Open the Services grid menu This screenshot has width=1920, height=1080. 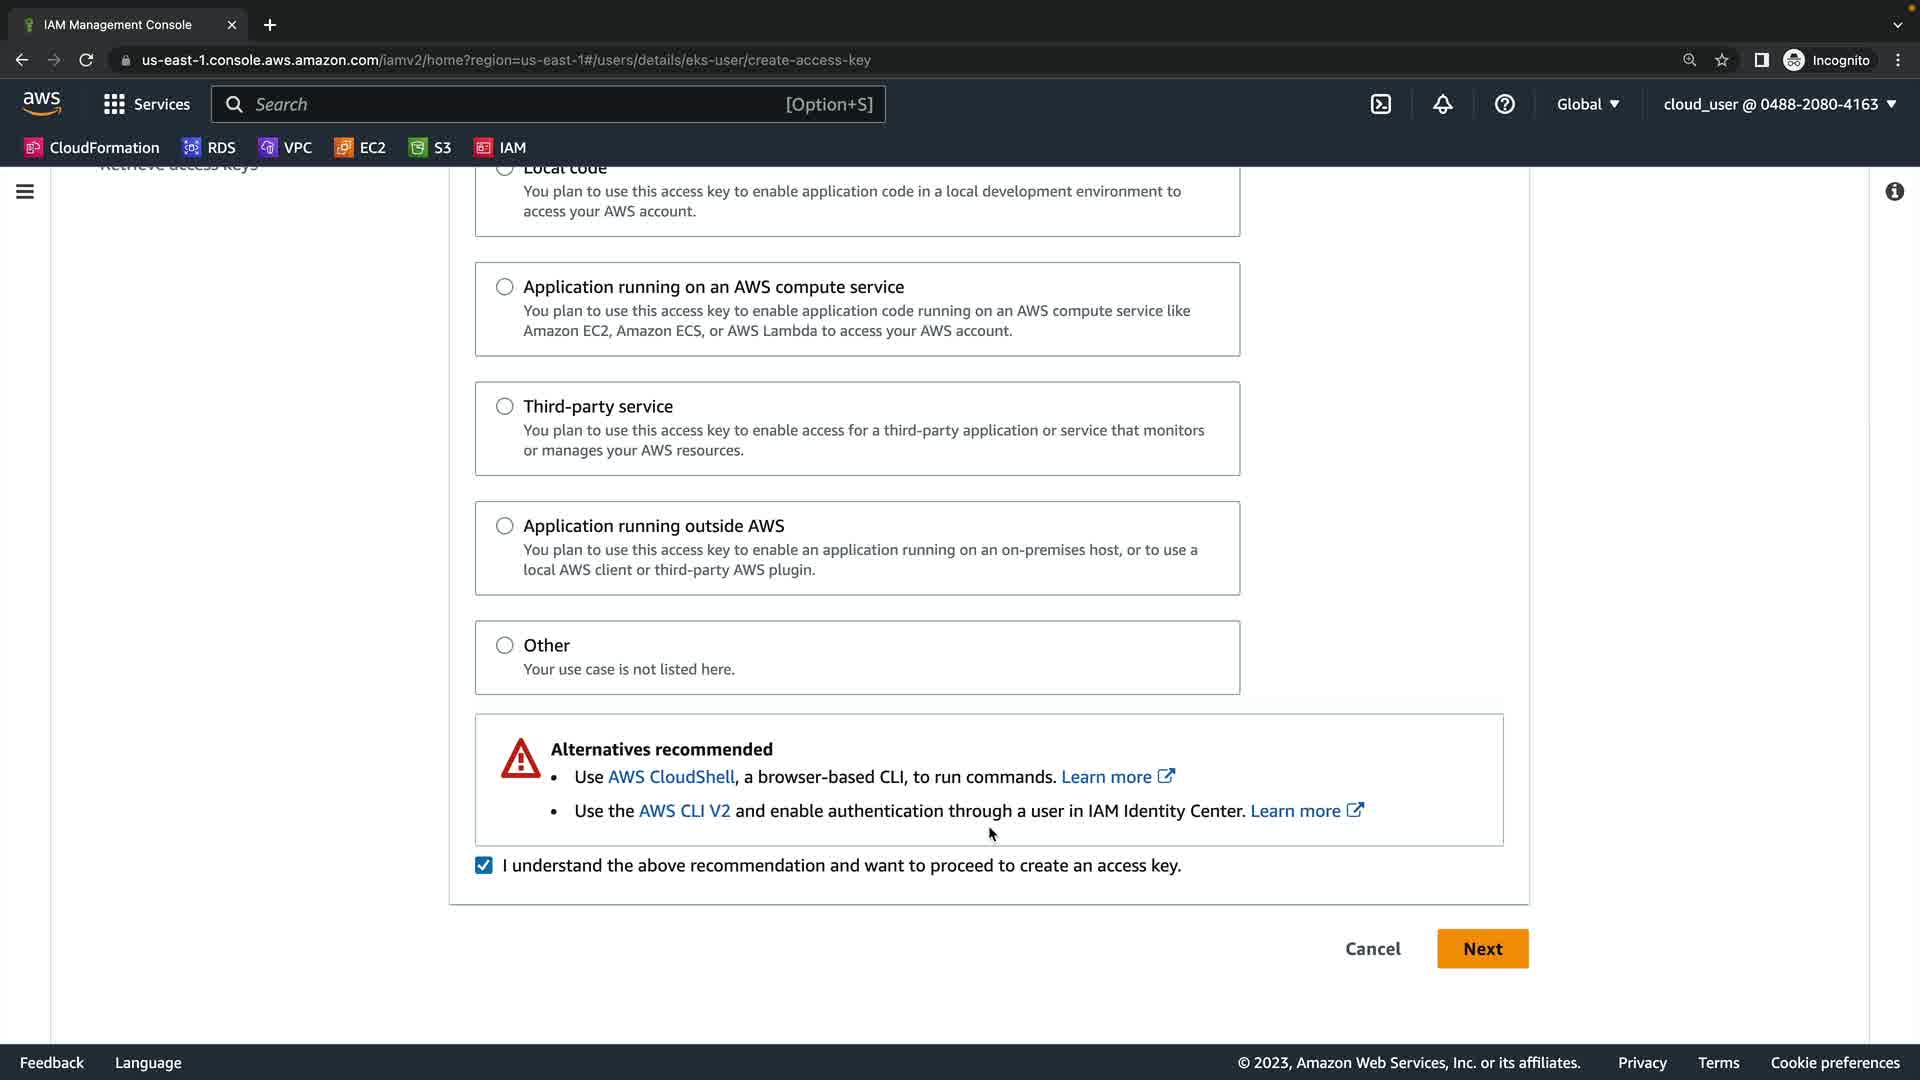click(146, 104)
